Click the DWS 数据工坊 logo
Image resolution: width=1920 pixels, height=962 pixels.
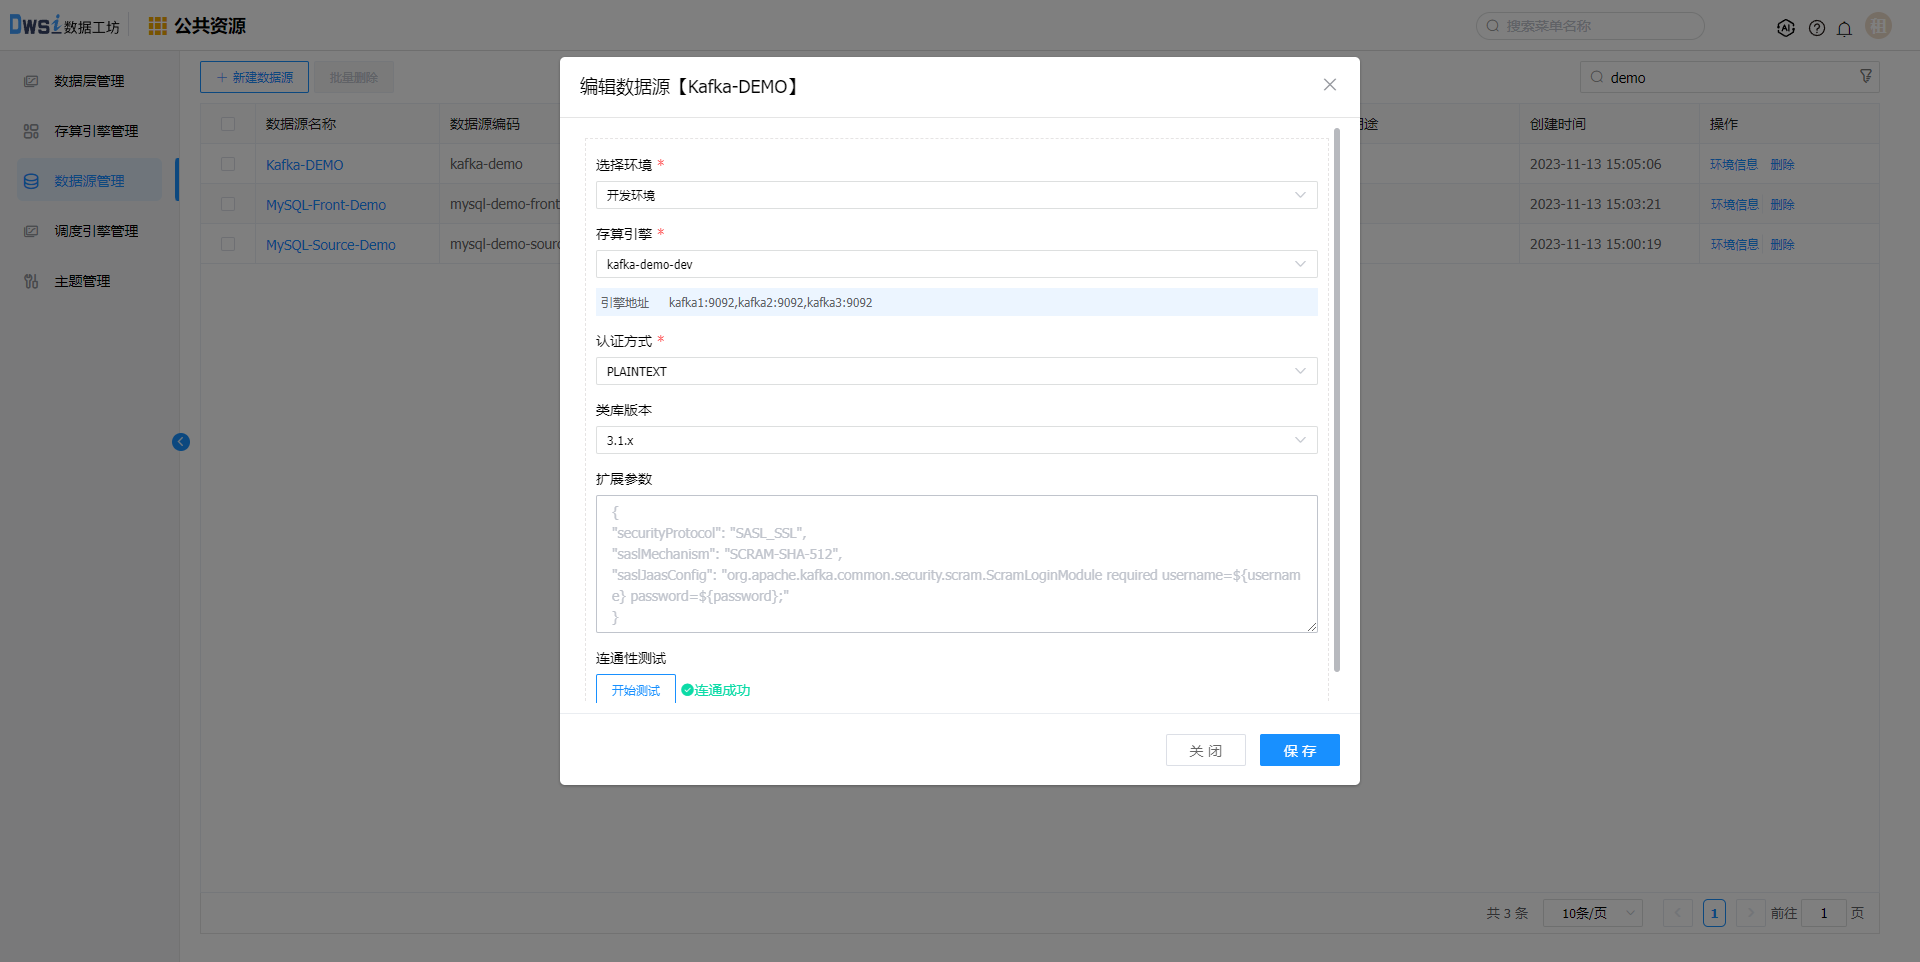[x=65, y=26]
